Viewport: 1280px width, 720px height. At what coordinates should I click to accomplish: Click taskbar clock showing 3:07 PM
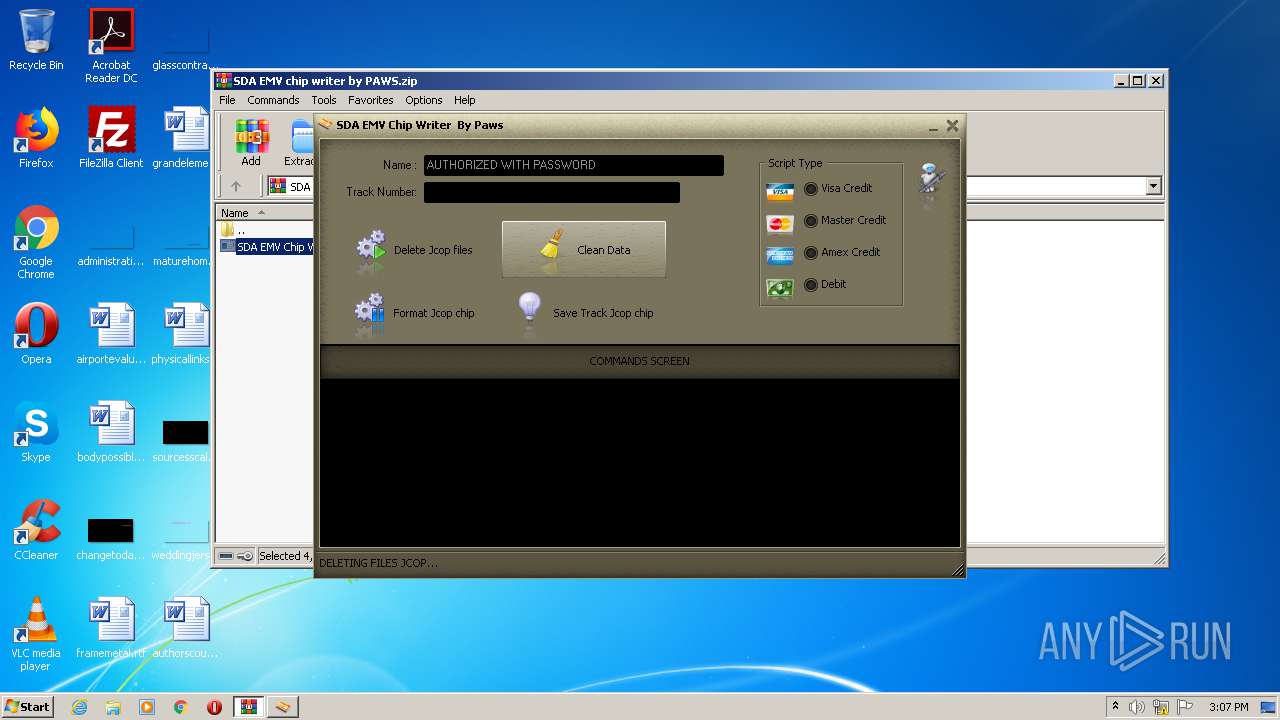pyautogui.click(x=1229, y=707)
